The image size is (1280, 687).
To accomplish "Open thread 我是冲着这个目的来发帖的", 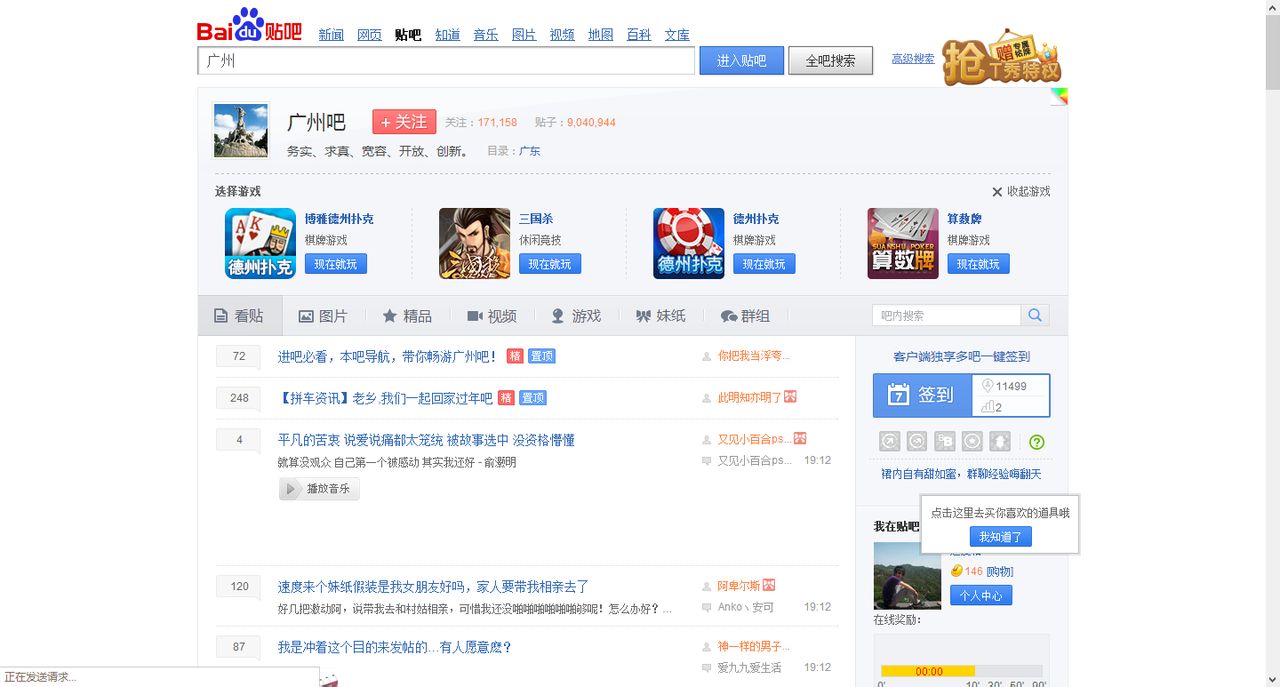I will point(395,647).
